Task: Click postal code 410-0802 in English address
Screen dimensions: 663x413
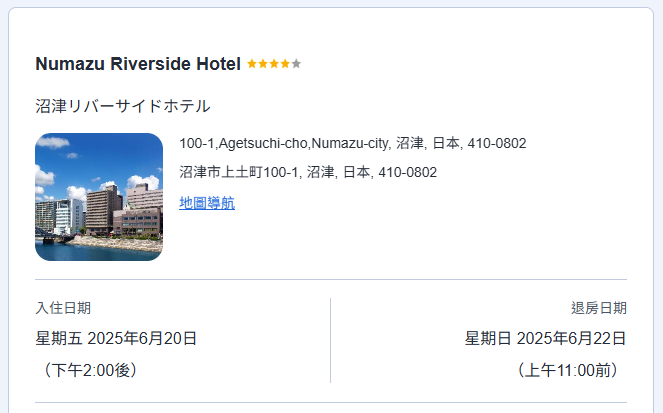Action: [497, 143]
